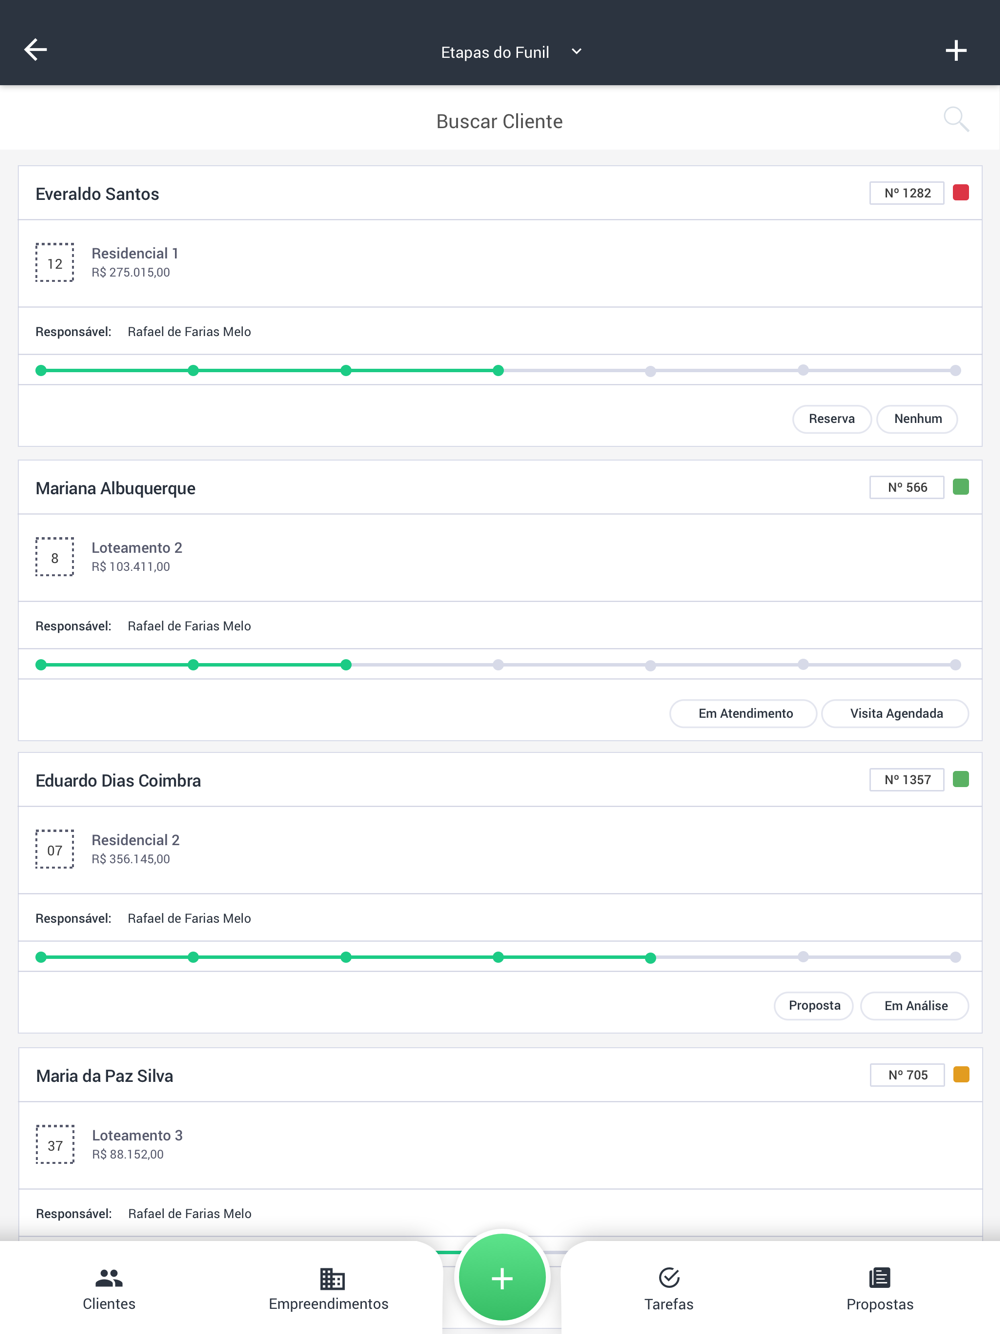Click orange status swatch for Maria da Paz
The width and height of the screenshot is (1000, 1334).
[x=961, y=1075]
